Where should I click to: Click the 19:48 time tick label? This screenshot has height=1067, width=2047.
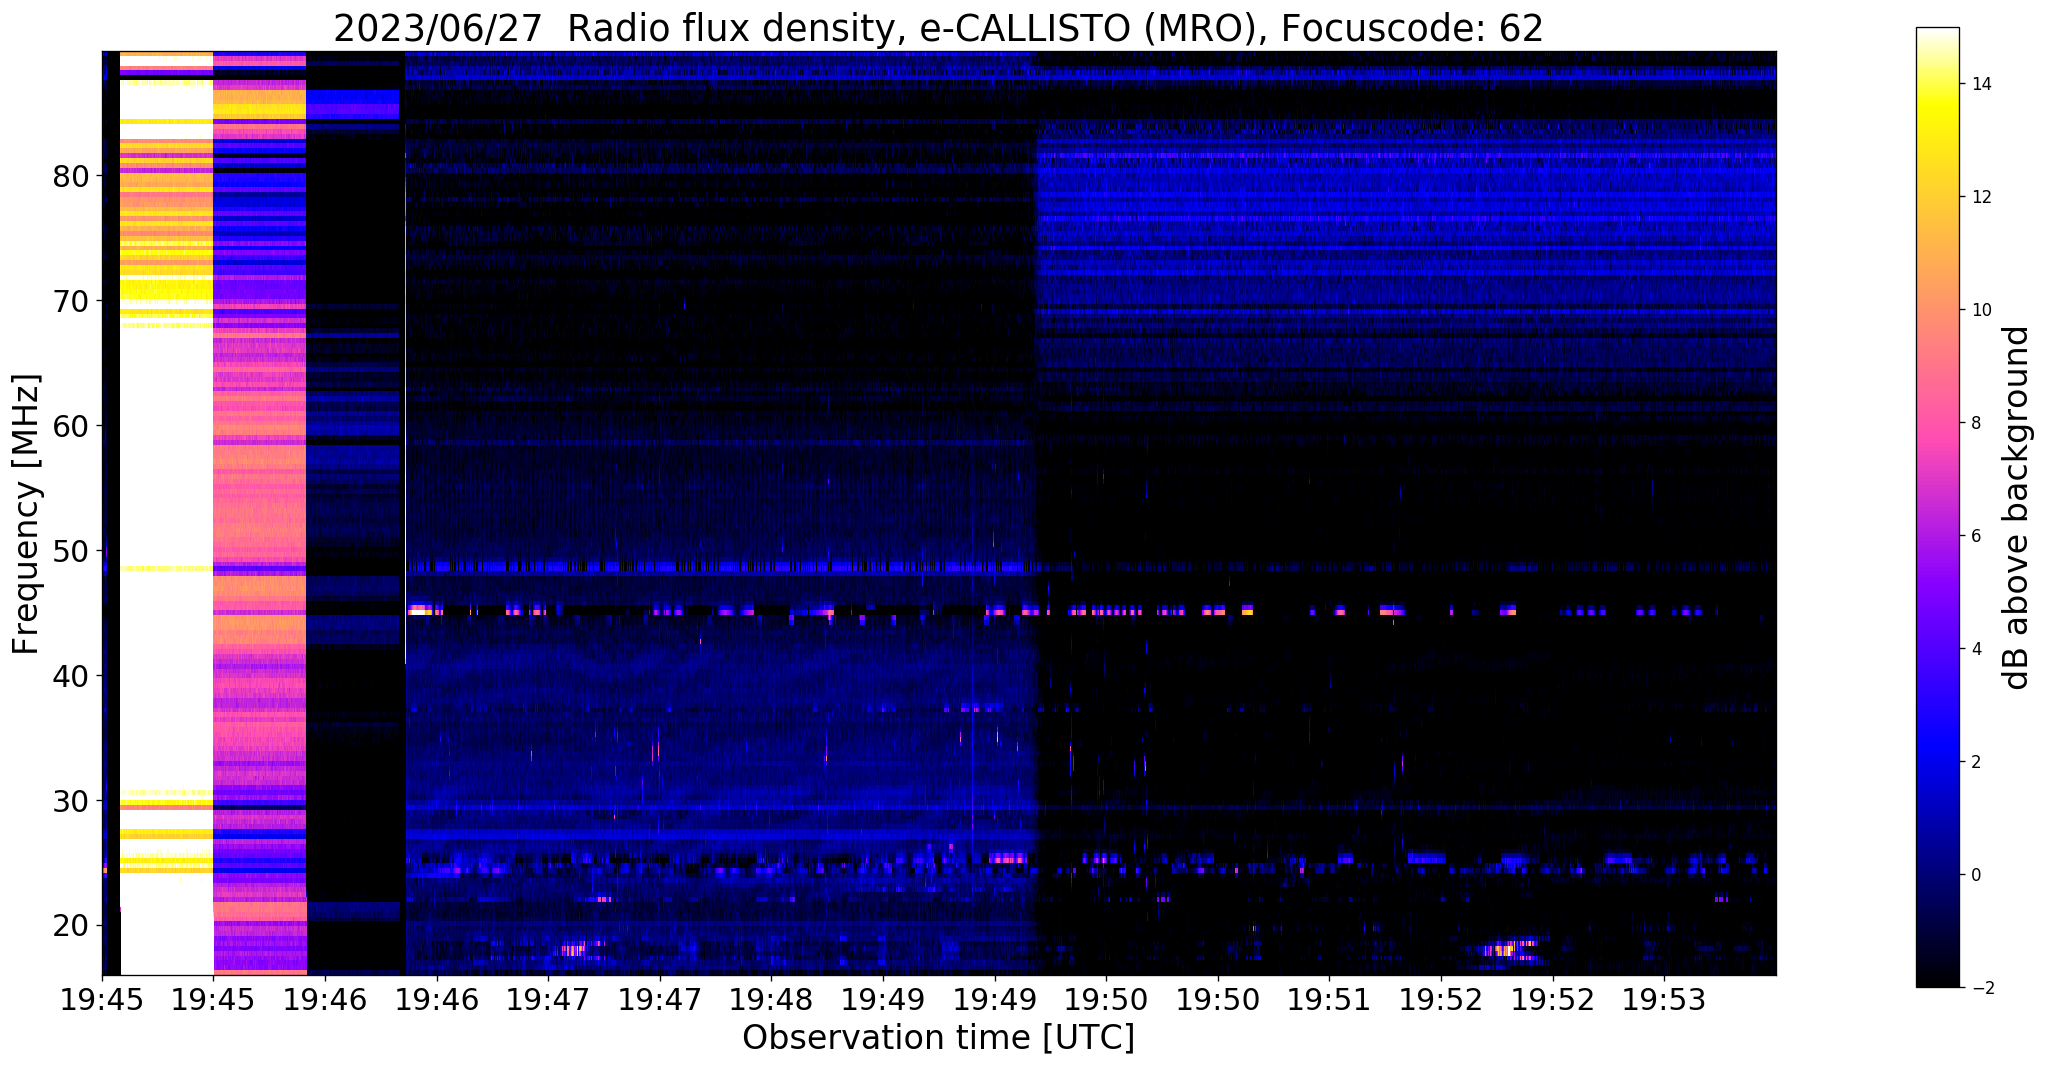(x=770, y=999)
